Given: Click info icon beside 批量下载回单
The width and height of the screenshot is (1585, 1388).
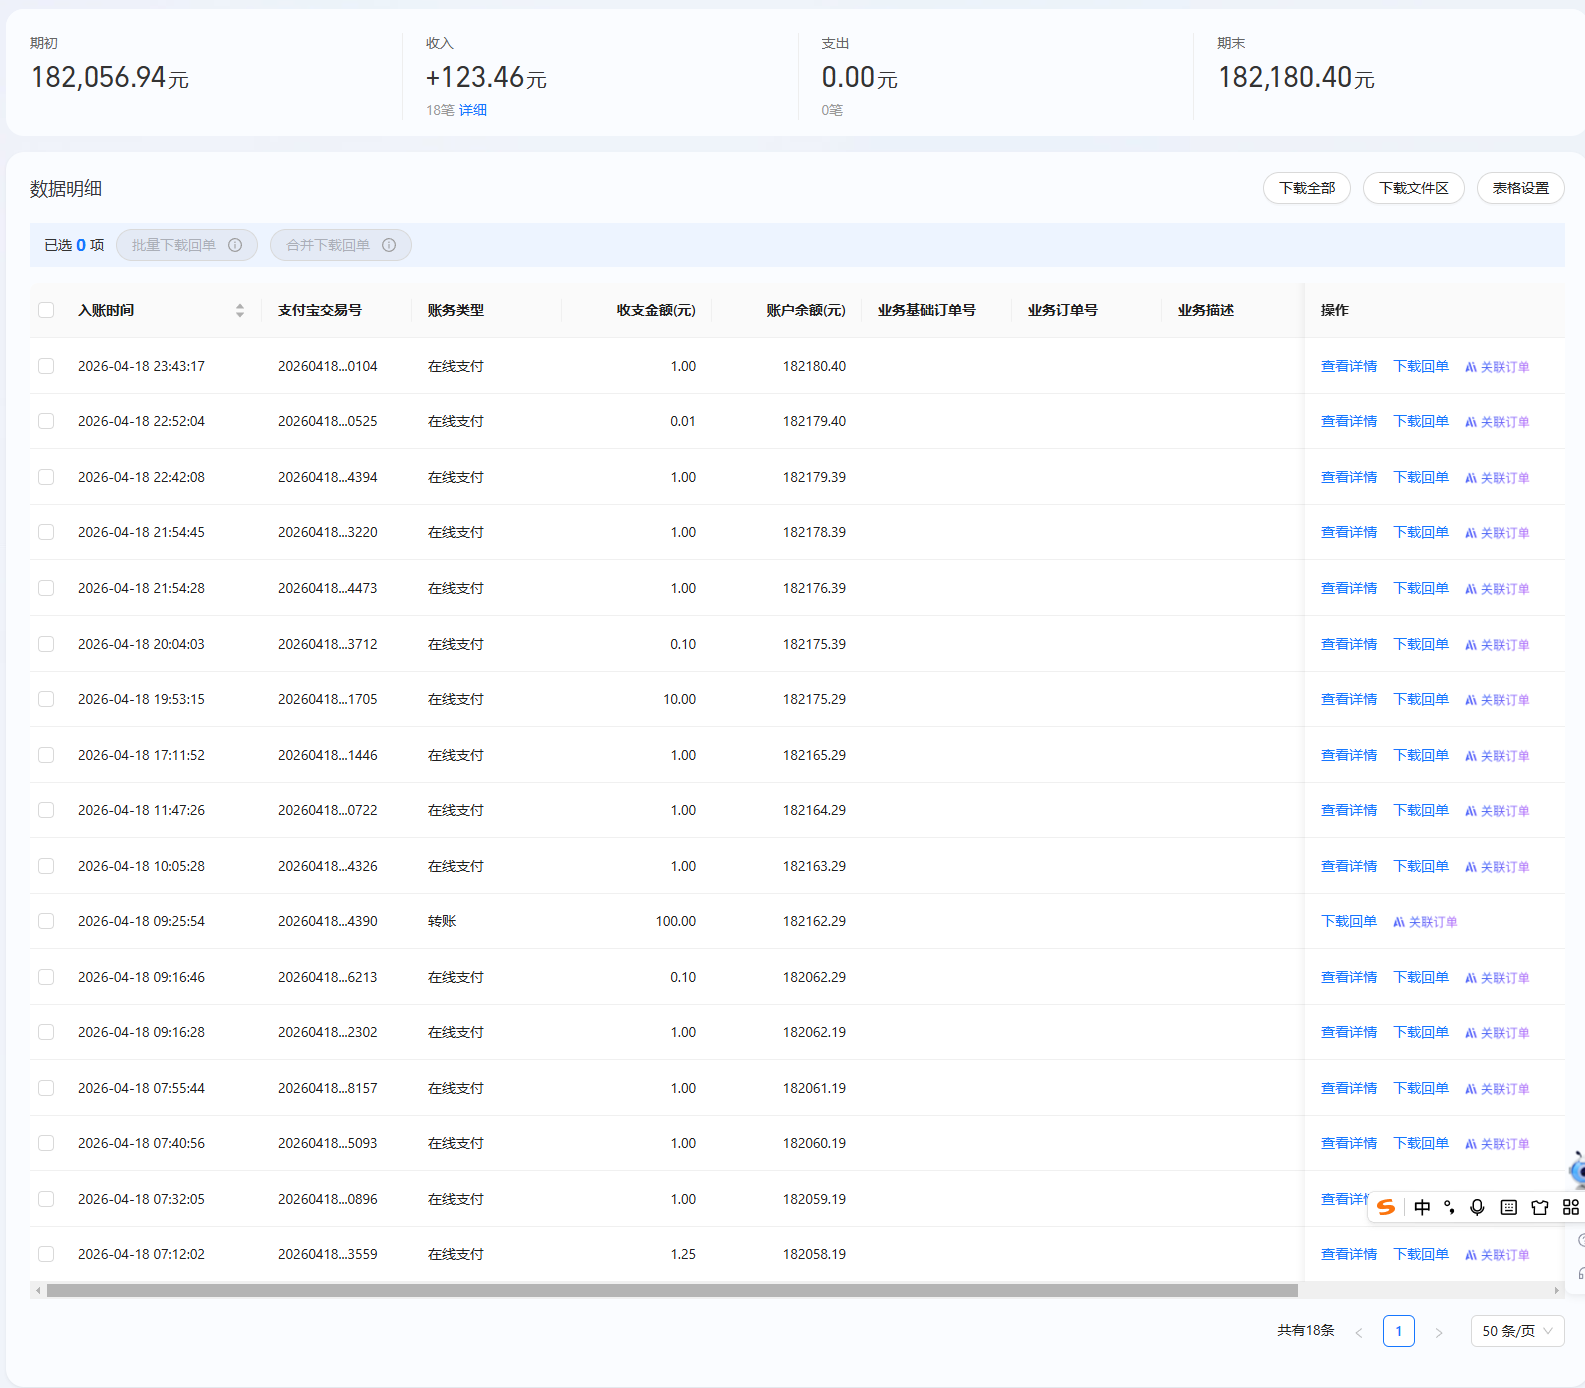Looking at the screenshot, I should pos(235,245).
